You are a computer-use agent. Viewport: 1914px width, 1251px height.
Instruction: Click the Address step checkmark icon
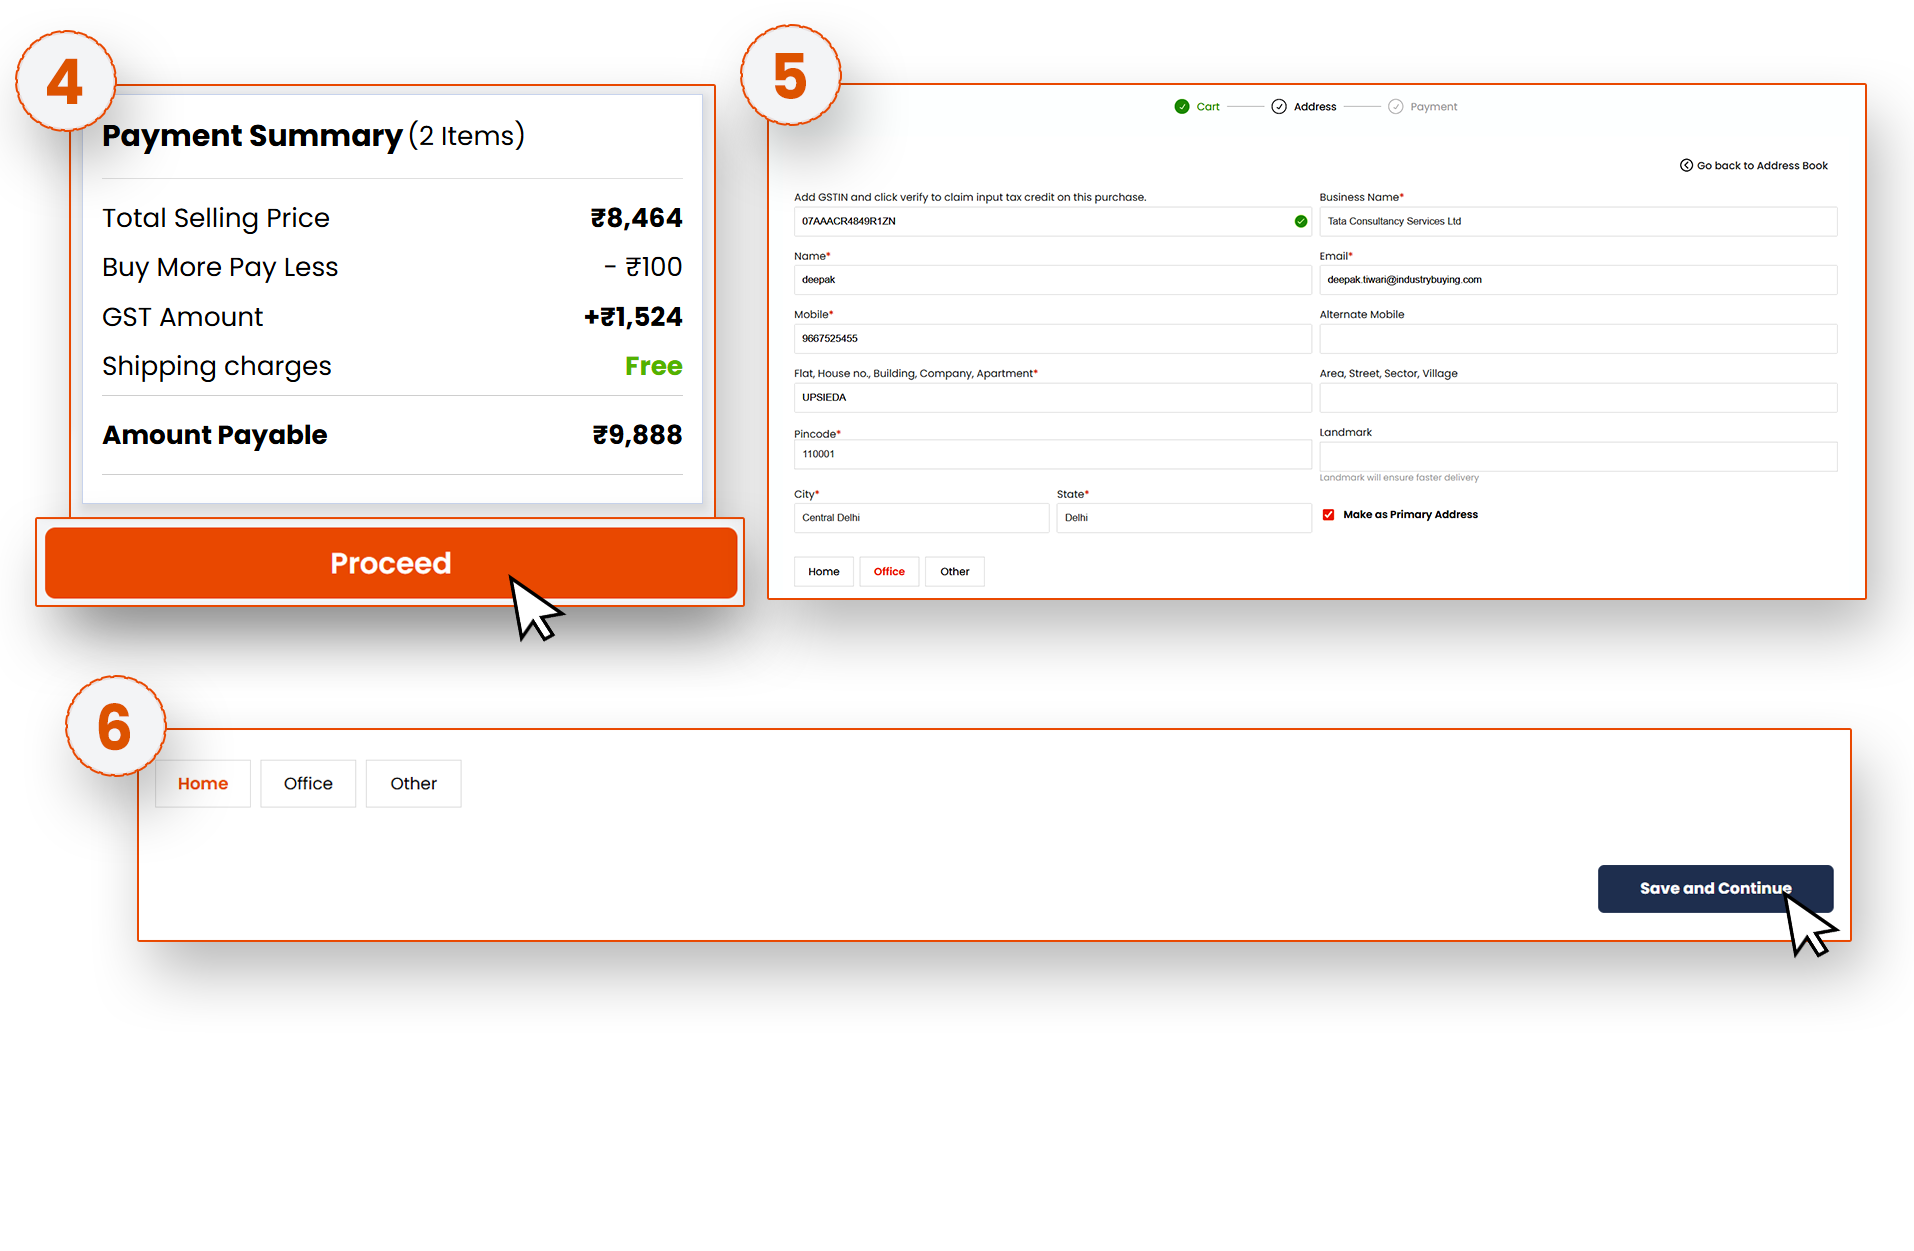click(x=1279, y=107)
